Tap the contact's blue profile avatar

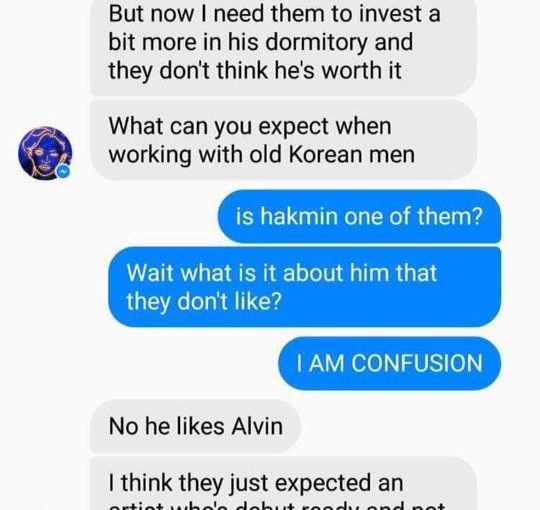tap(45, 153)
